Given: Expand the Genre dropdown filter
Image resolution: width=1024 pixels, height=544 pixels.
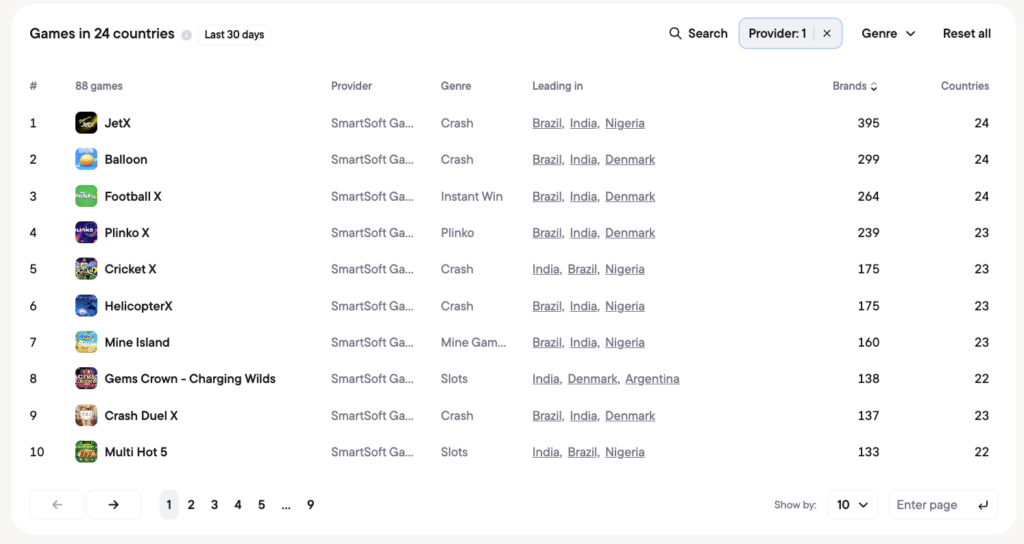Looking at the screenshot, I should click(888, 33).
